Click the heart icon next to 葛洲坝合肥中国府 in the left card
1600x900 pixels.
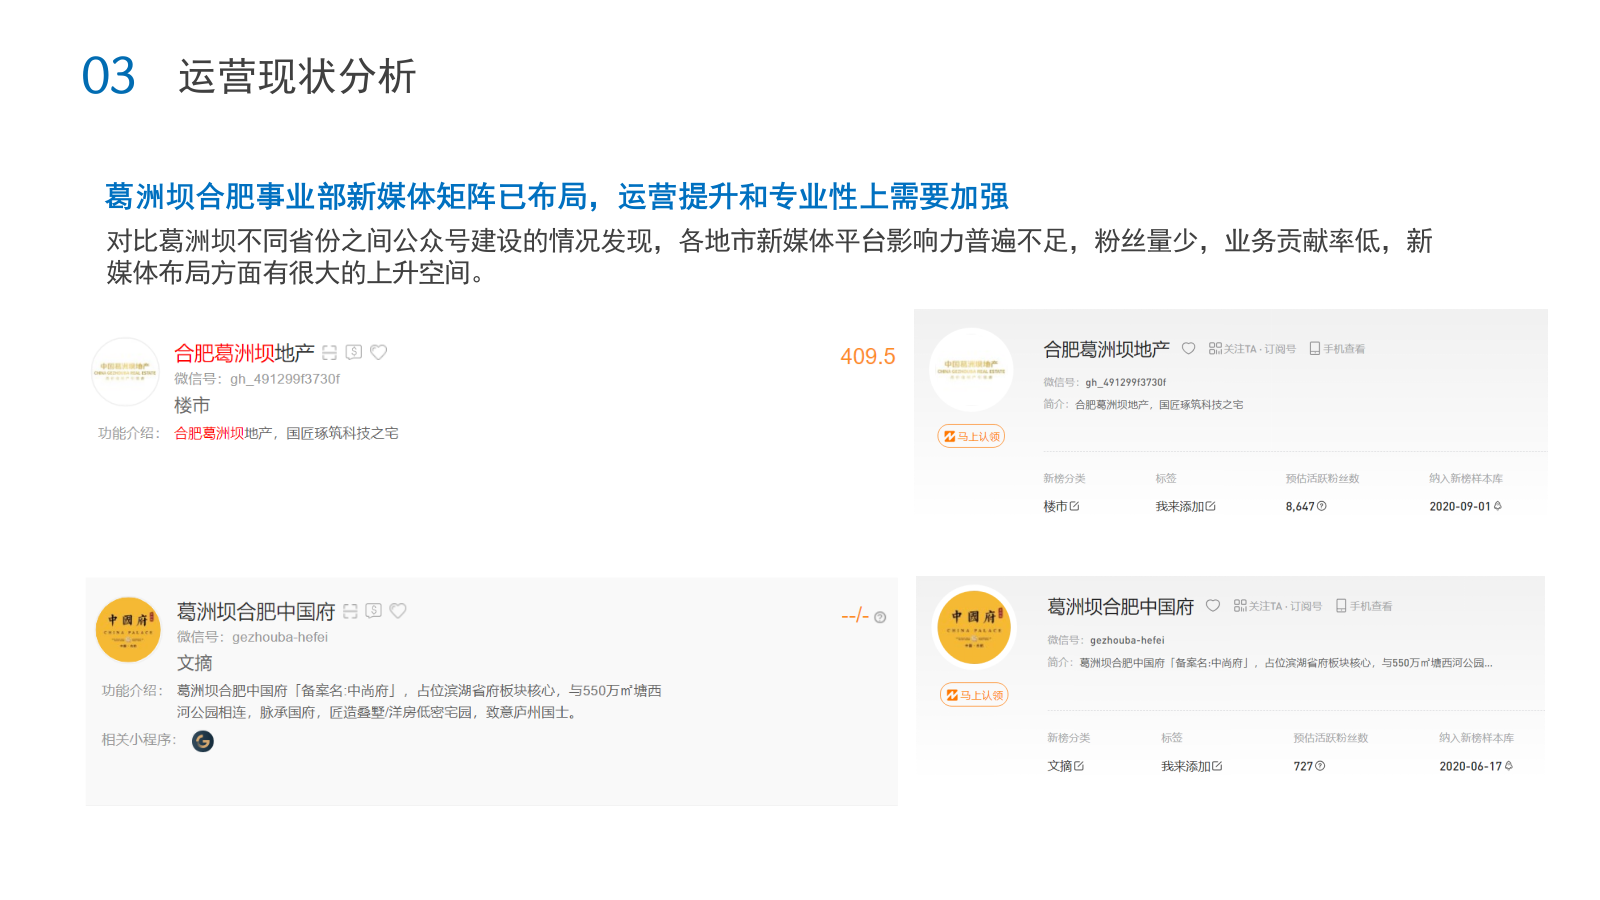(x=398, y=610)
